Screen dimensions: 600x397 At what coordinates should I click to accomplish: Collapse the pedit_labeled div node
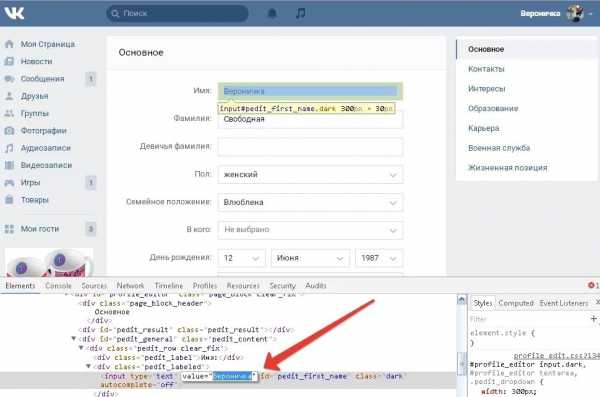88,366
